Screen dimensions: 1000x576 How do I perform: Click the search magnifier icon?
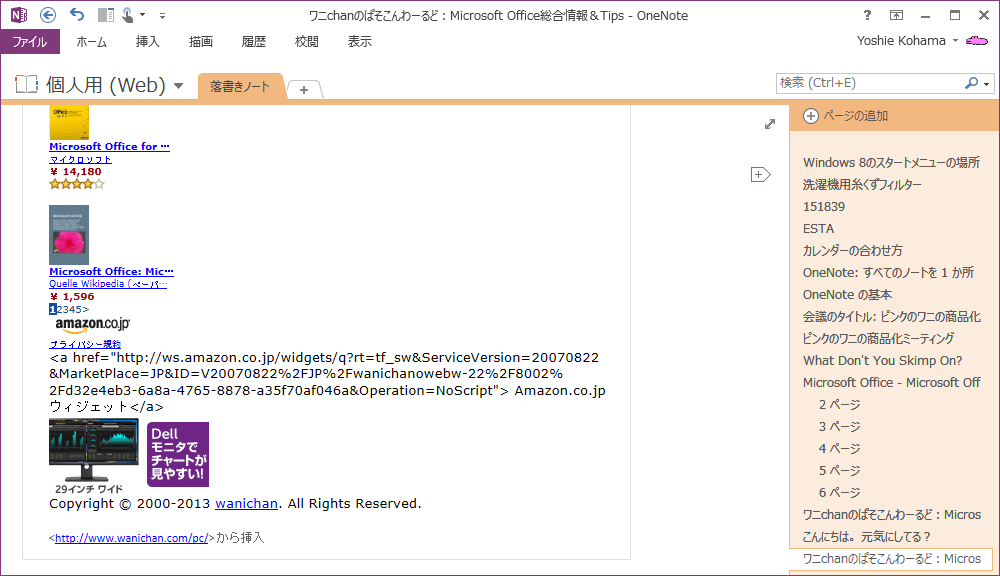click(x=971, y=83)
